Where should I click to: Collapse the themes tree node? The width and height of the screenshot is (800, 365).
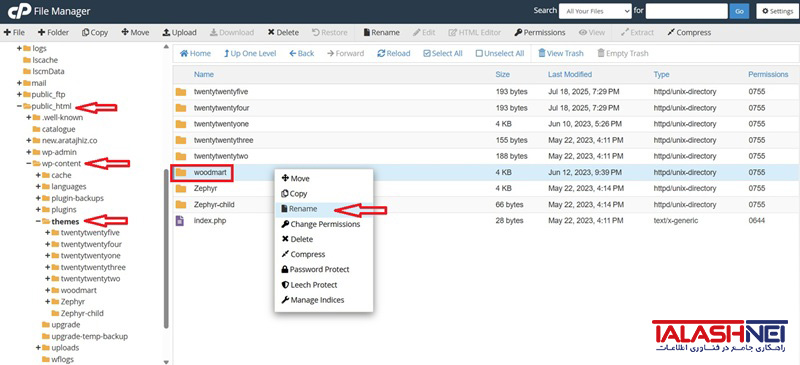tap(38, 221)
